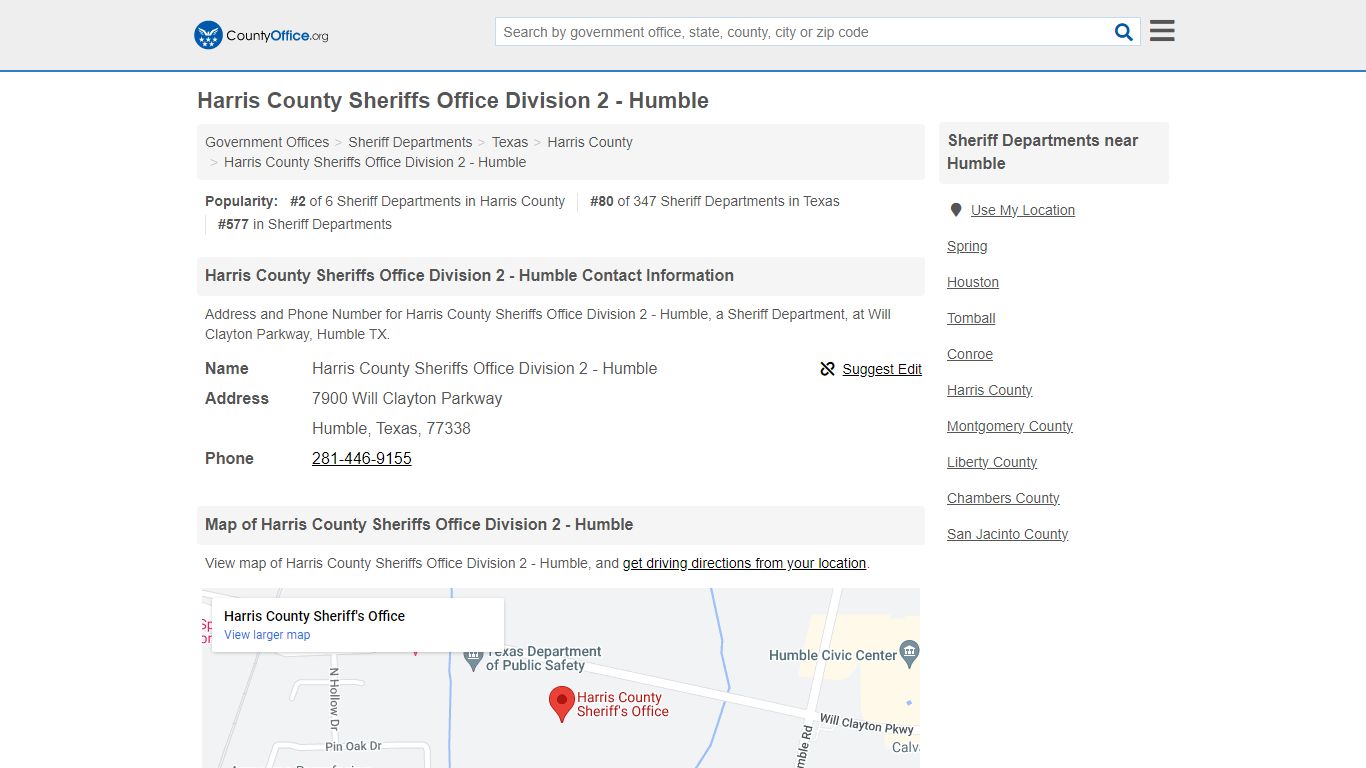This screenshot has height=768, width=1366.
Task: Click the page title heading
Action: 453,101
